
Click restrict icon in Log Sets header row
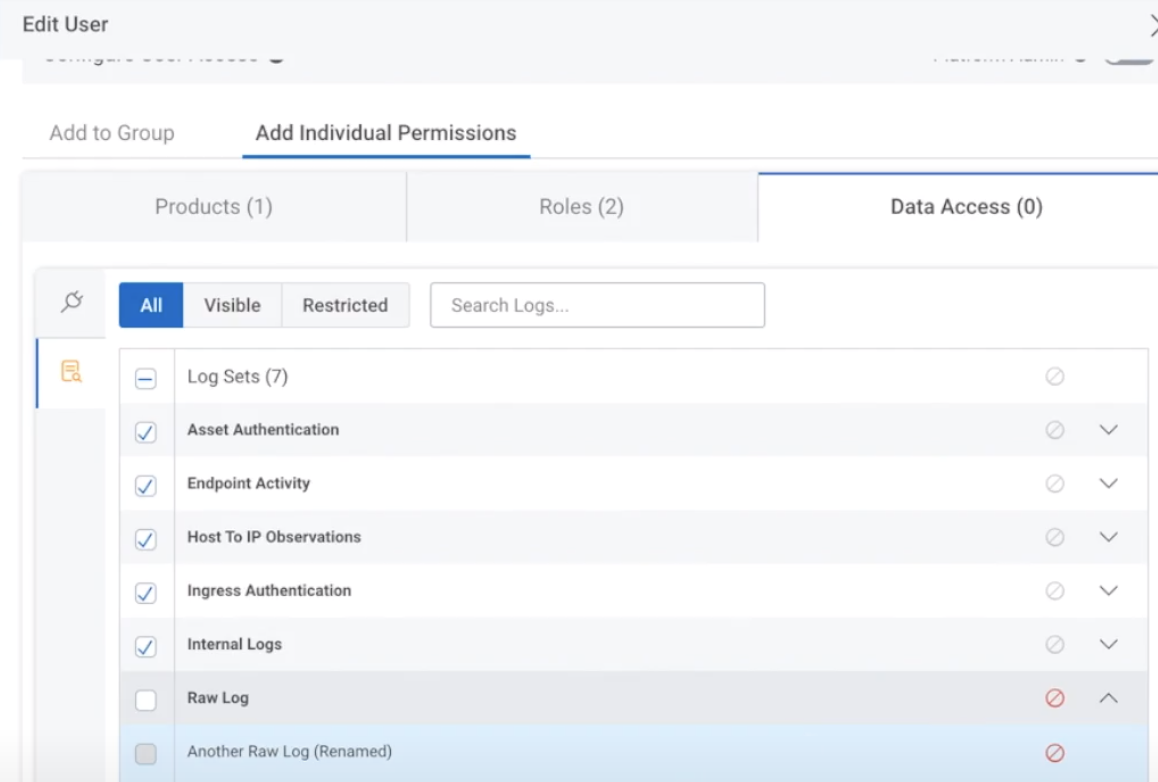click(x=1054, y=377)
